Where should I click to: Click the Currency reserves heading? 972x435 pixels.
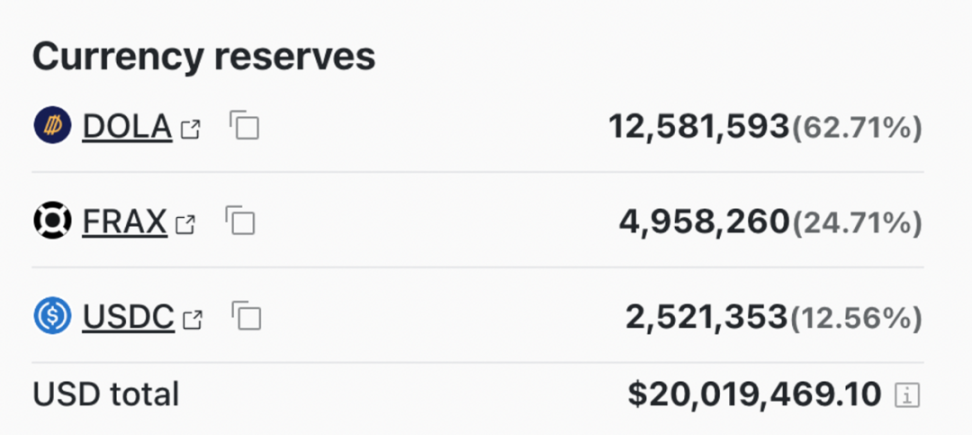(204, 56)
